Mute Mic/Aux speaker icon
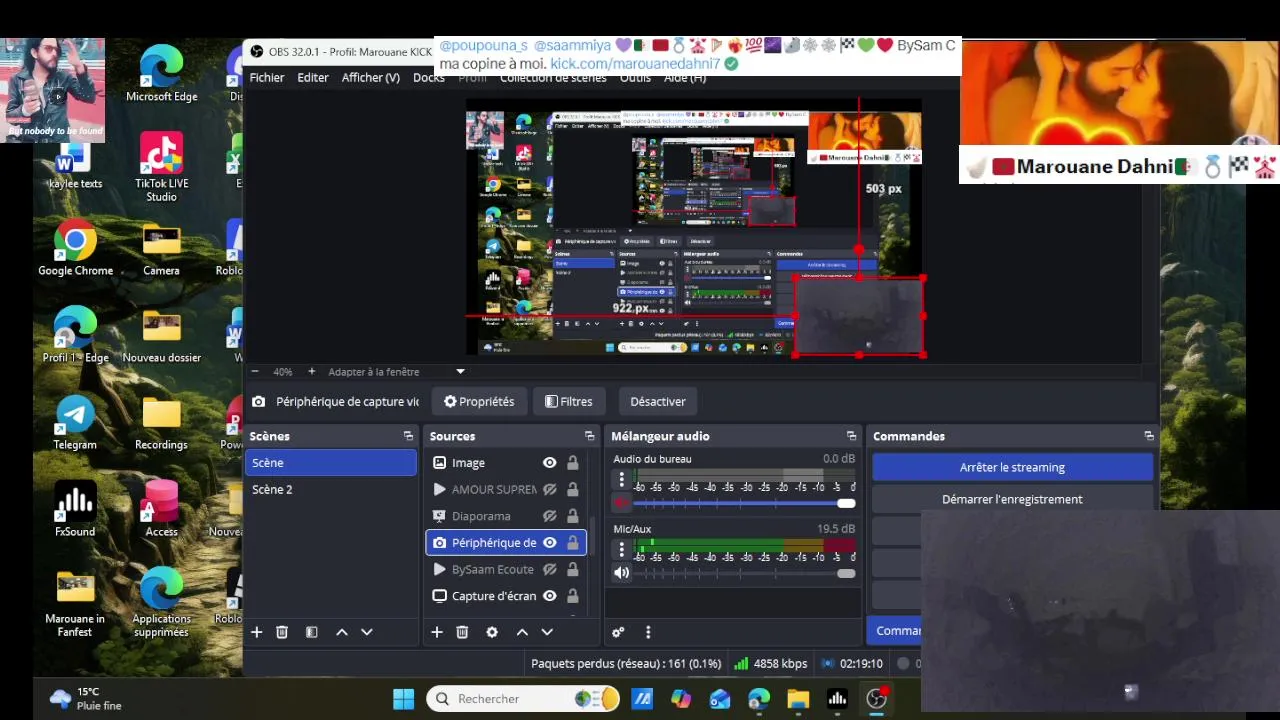This screenshot has width=1280, height=720. pyautogui.click(x=622, y=573)
